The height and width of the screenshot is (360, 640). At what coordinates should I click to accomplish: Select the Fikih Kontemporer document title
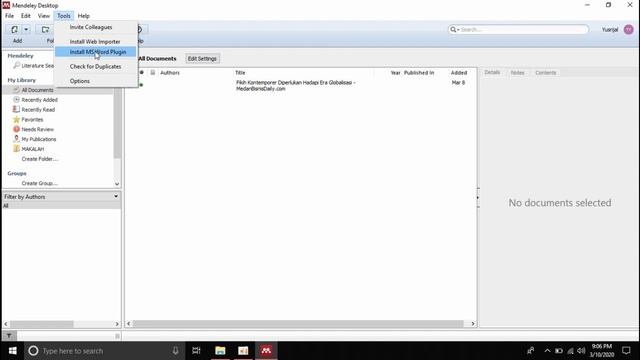point(296,85)
